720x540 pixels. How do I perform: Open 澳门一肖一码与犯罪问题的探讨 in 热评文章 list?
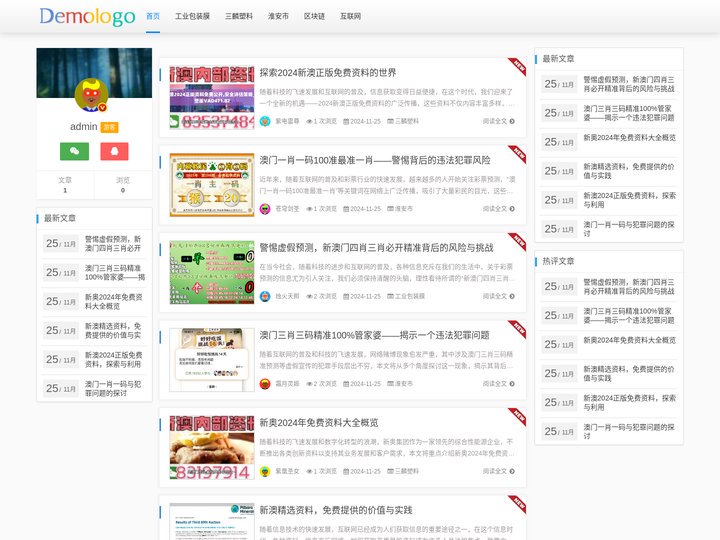point(629,431)
